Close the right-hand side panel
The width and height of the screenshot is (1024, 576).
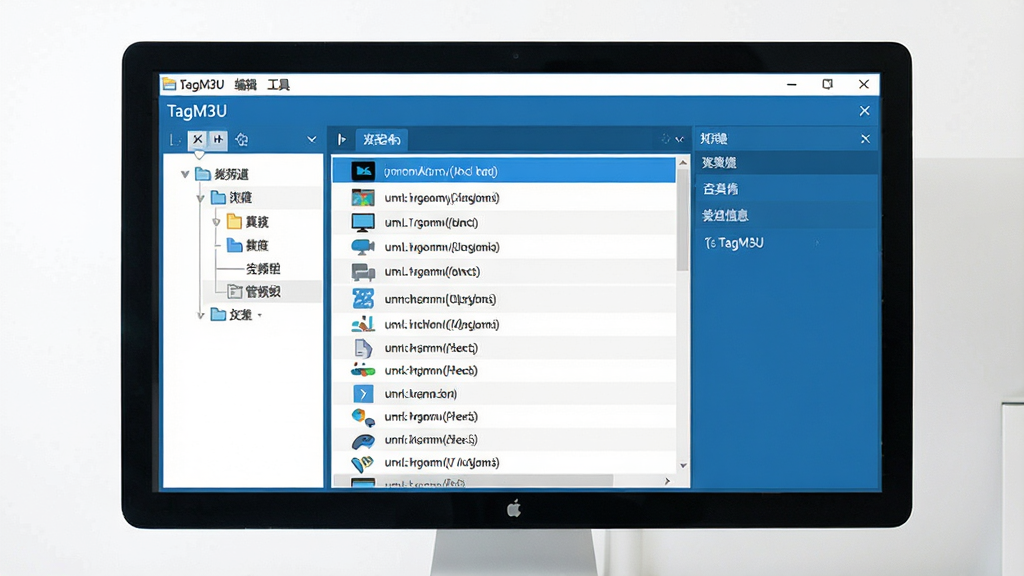click(x=865, y=139)
